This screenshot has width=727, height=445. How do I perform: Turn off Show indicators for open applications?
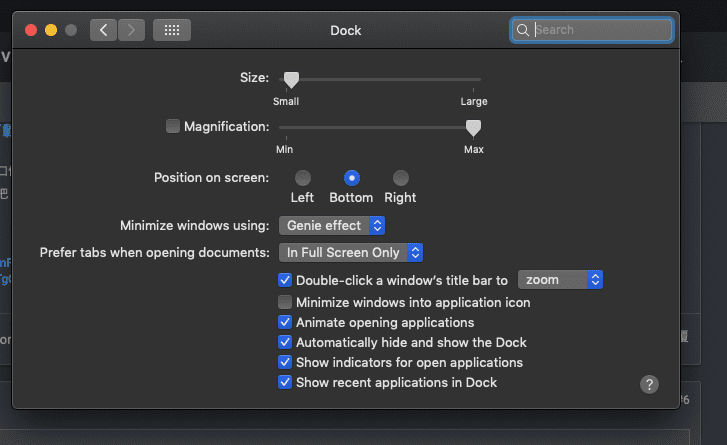pyautogui.click(x=285, y=362)
